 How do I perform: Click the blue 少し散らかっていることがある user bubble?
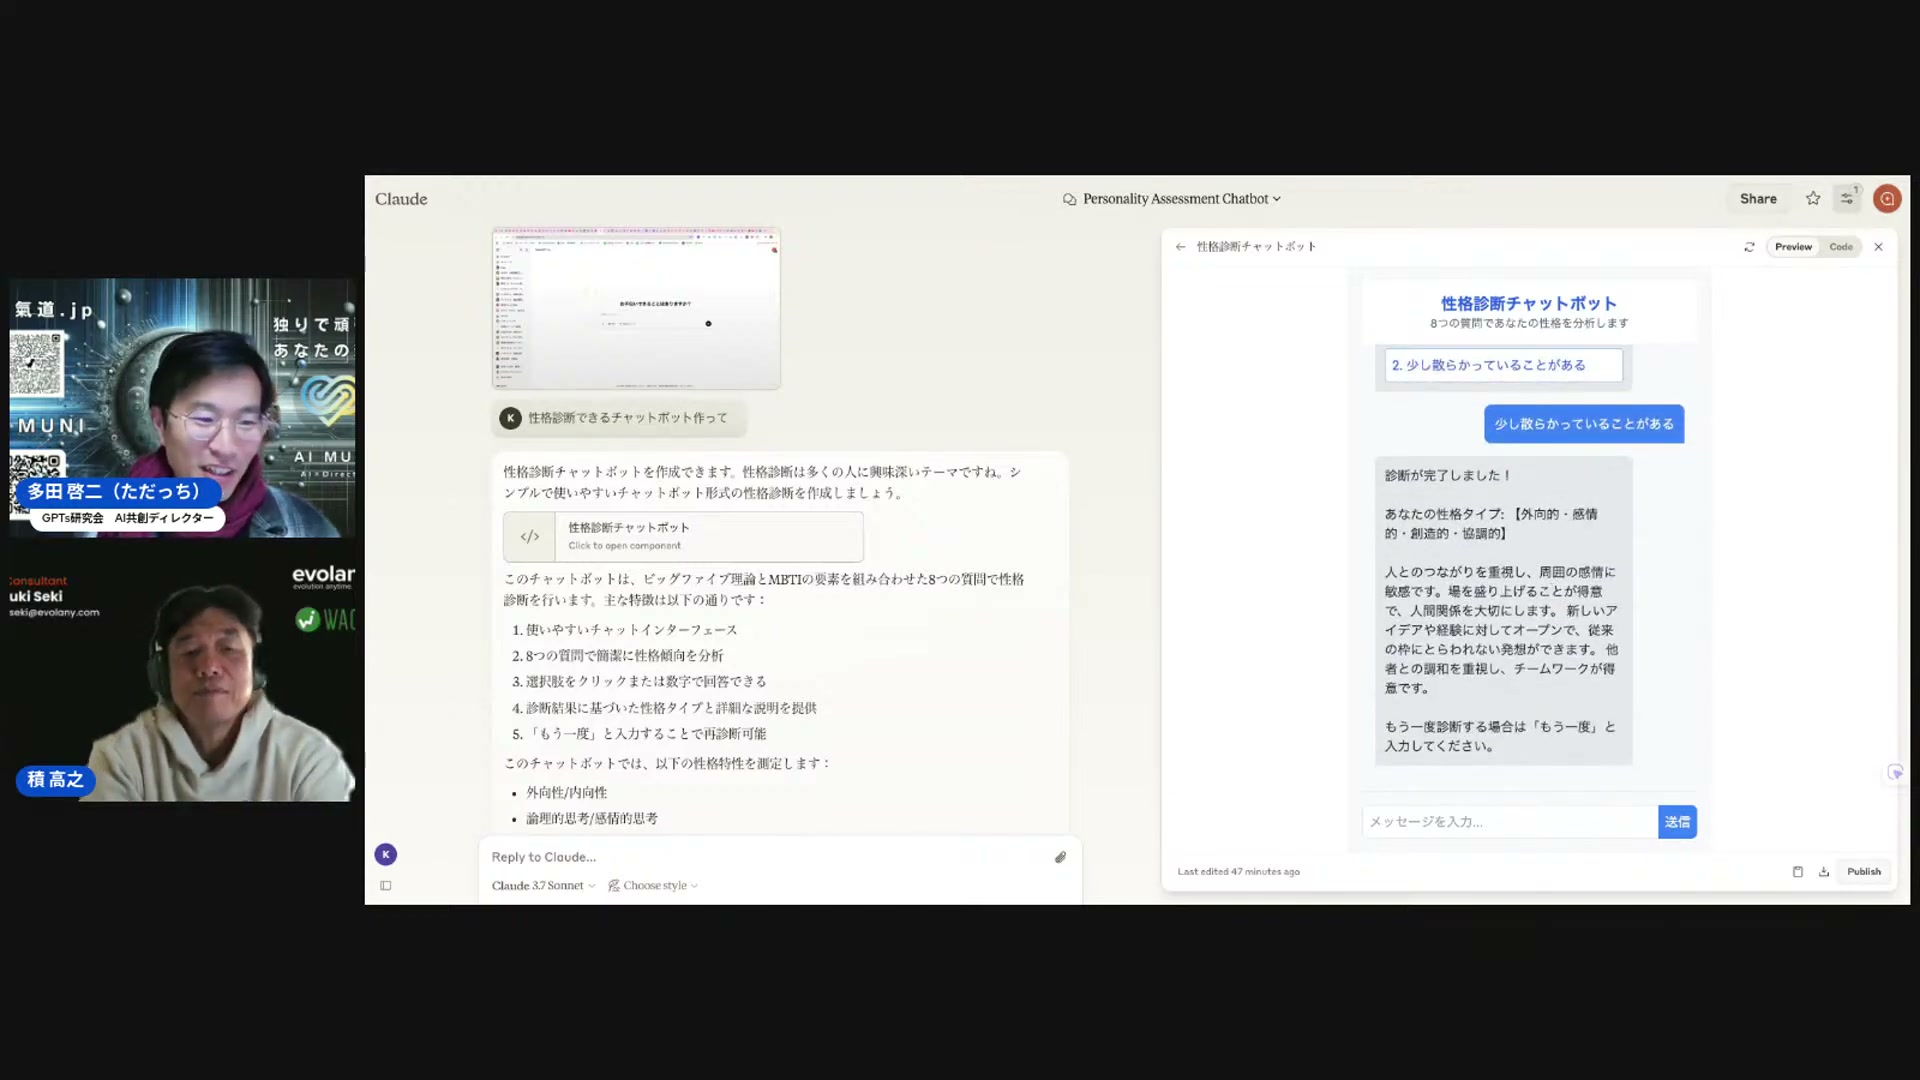tap(1584, 424)
